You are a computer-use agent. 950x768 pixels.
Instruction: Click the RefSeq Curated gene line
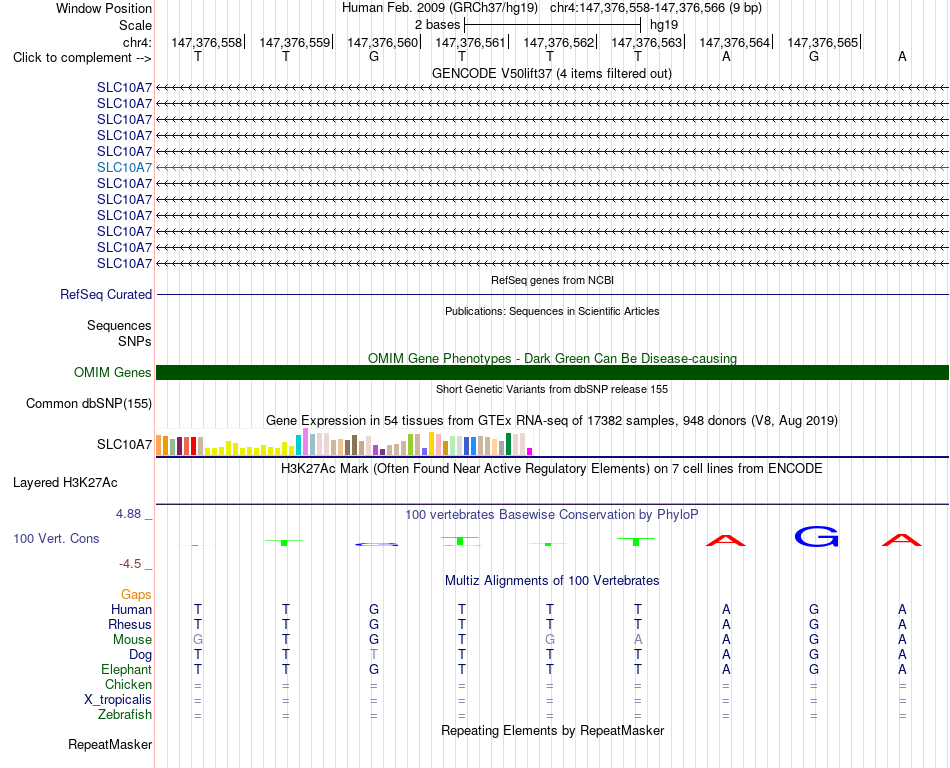point(552,294)
